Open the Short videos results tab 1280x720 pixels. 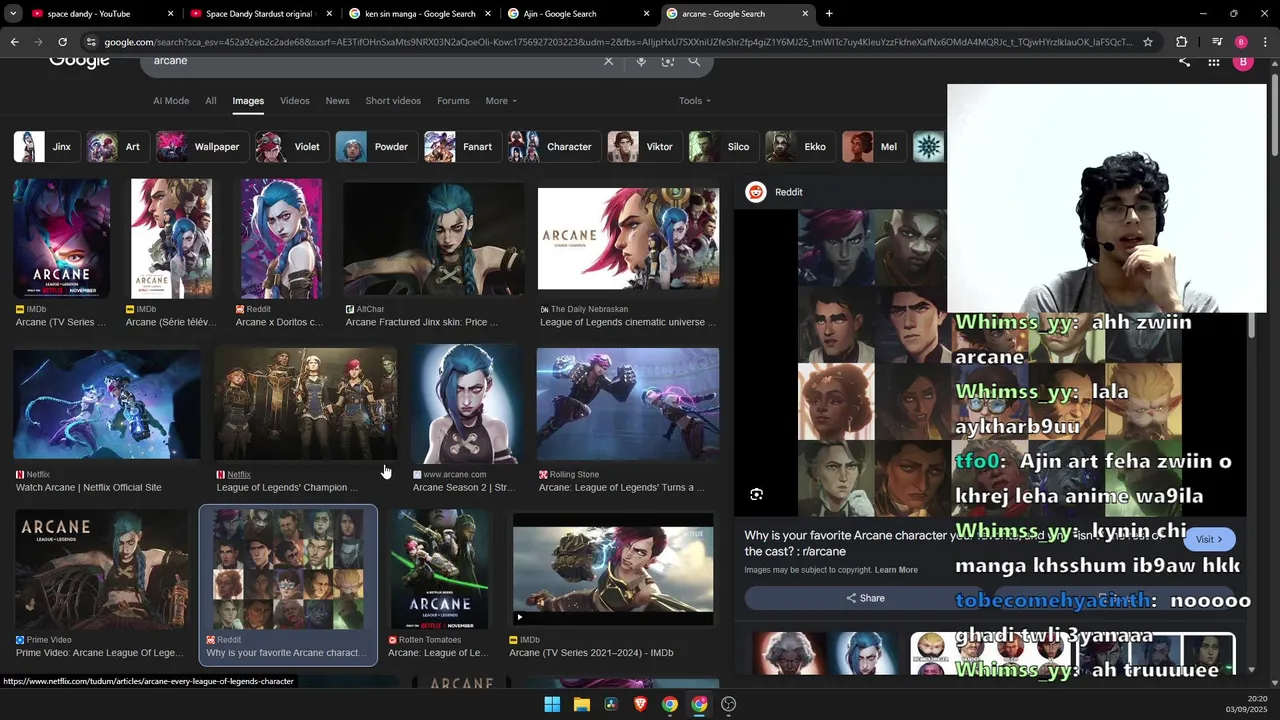pos(393,101)
